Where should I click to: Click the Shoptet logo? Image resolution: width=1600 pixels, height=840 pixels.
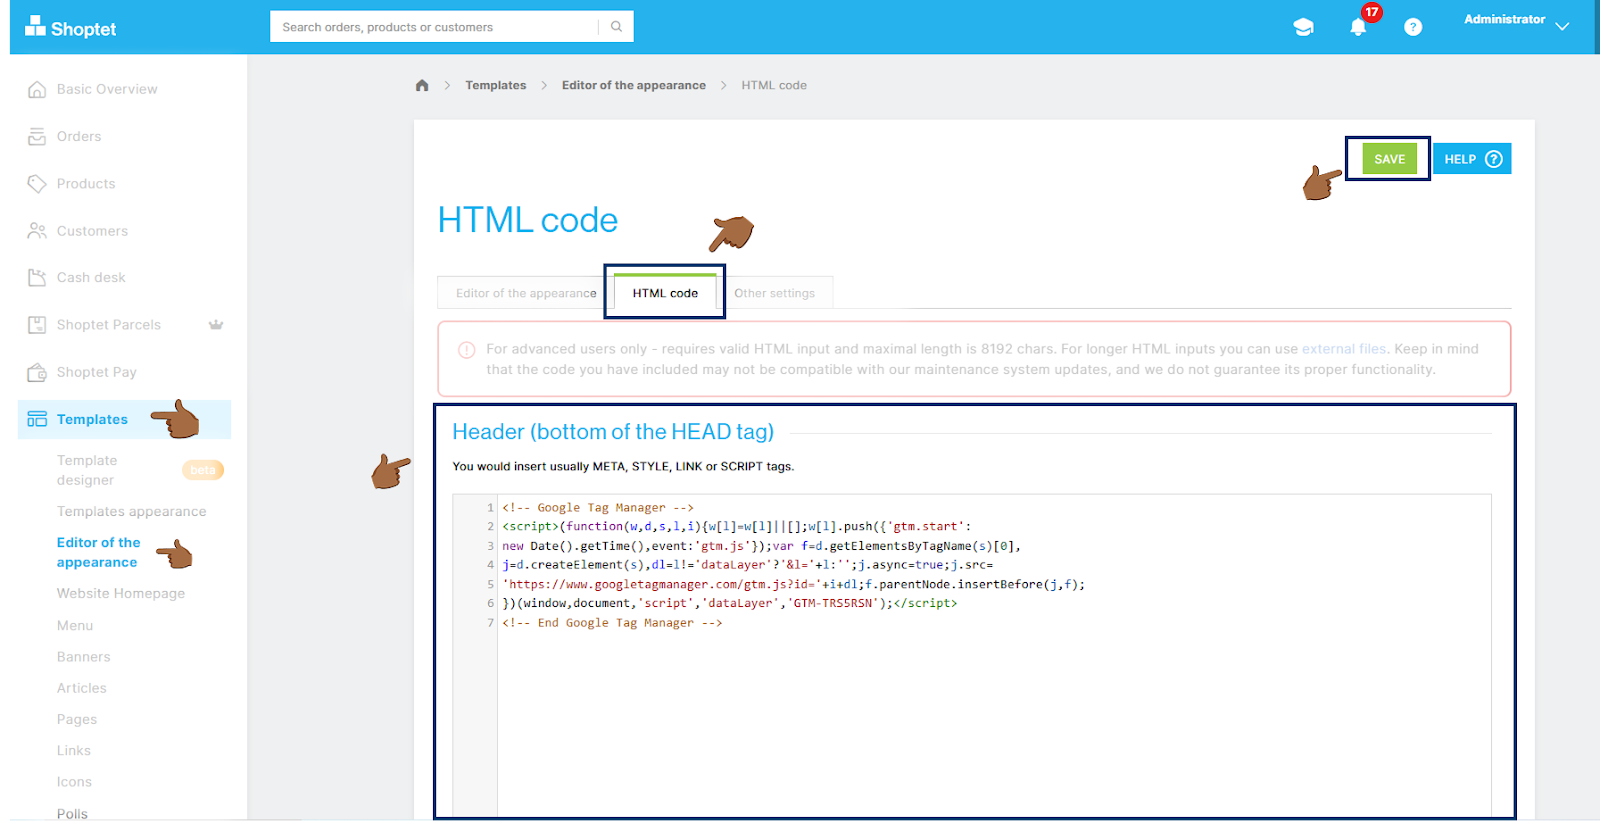(x=70, y=27)
